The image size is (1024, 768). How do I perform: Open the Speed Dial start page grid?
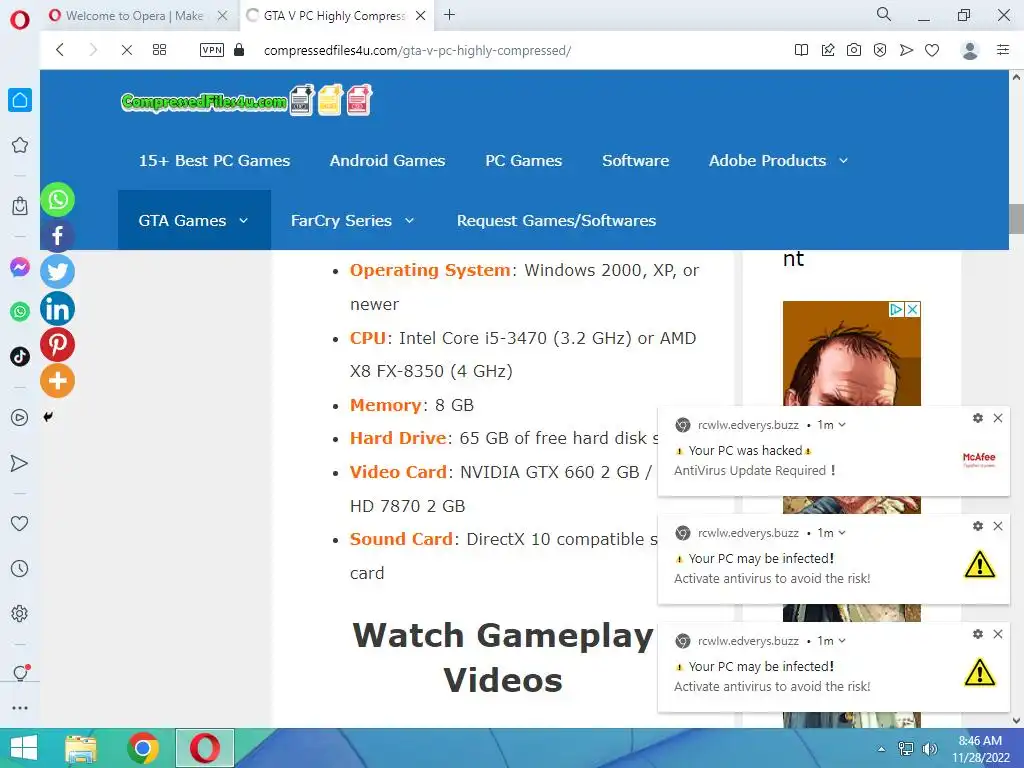click(159, 50)
